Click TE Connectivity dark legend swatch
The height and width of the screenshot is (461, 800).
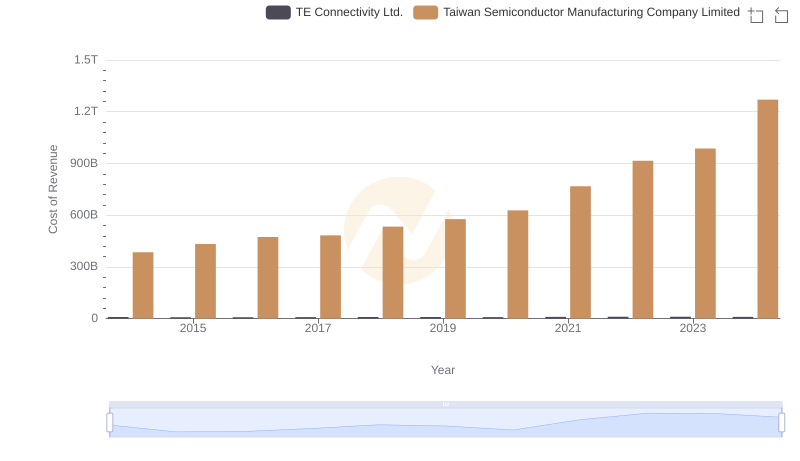278,12
